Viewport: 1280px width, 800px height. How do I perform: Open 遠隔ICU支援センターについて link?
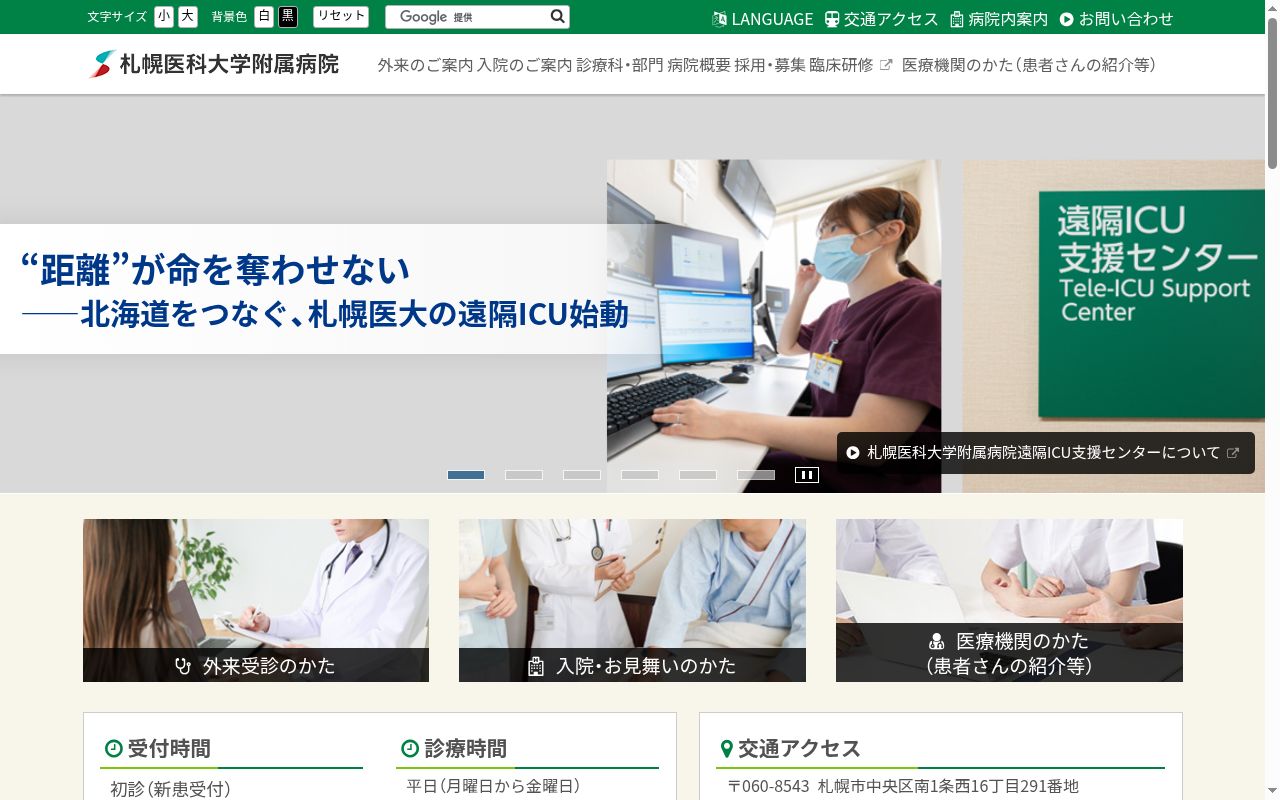1044,453
